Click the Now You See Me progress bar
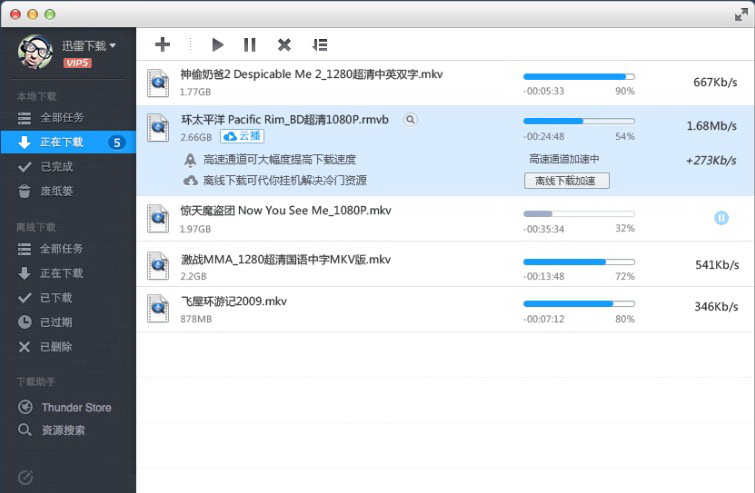This screenshot has width=755, height=493. (x=579, y=214)
